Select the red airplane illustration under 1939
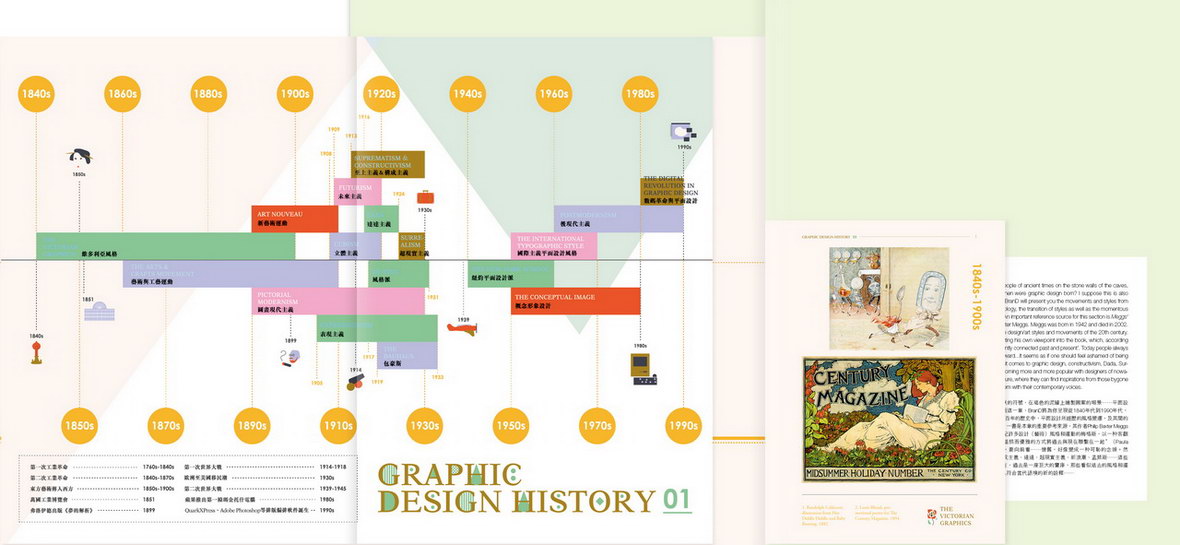Screen dimensions: 1180x545 coord(461,328)
